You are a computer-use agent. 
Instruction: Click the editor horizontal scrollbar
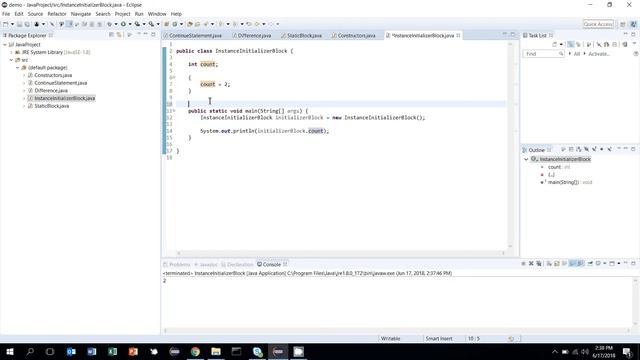(x=341, y=253)
